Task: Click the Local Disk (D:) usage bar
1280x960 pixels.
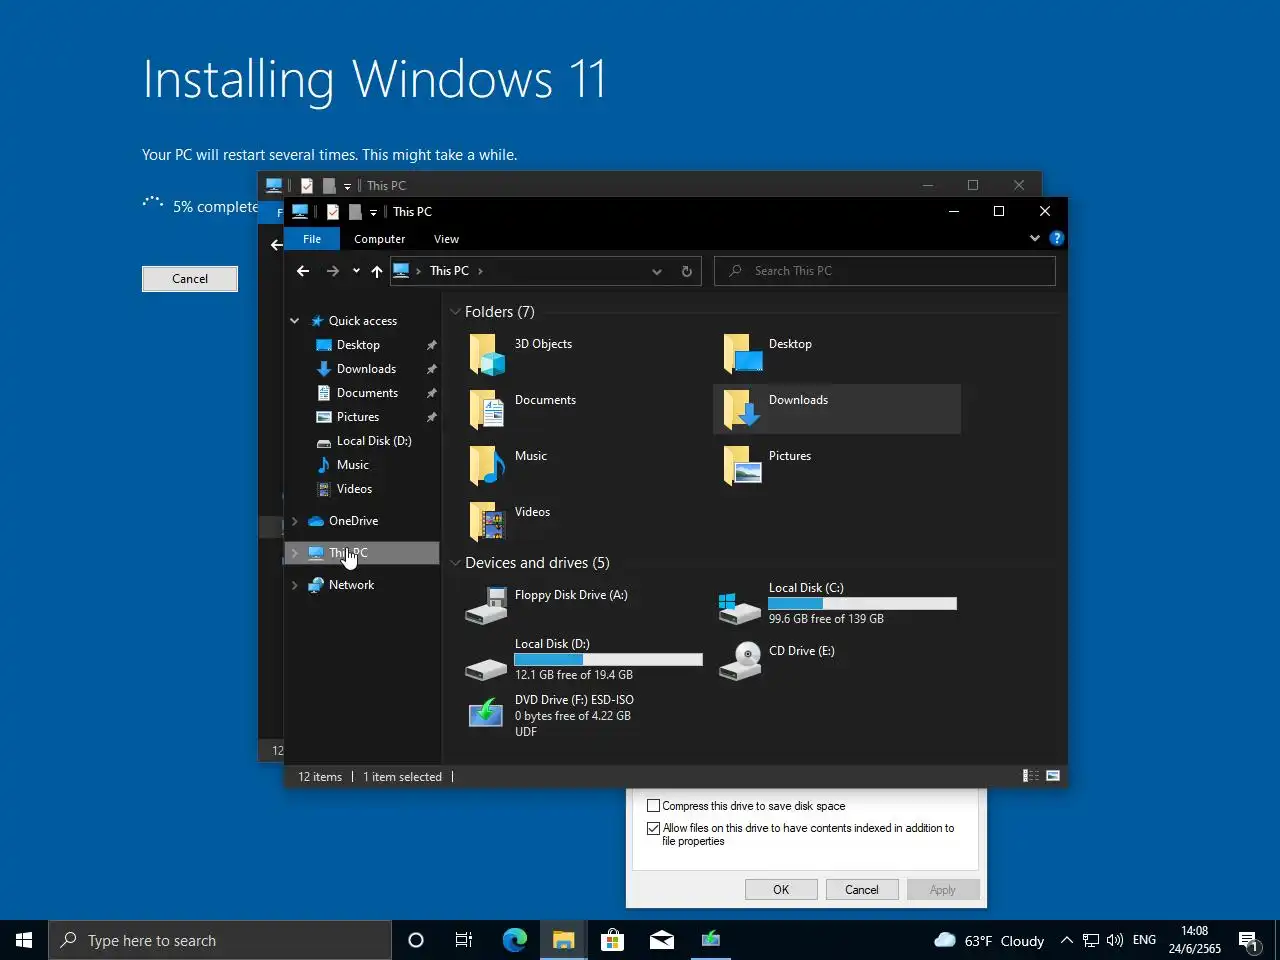Action: (608, 660)
